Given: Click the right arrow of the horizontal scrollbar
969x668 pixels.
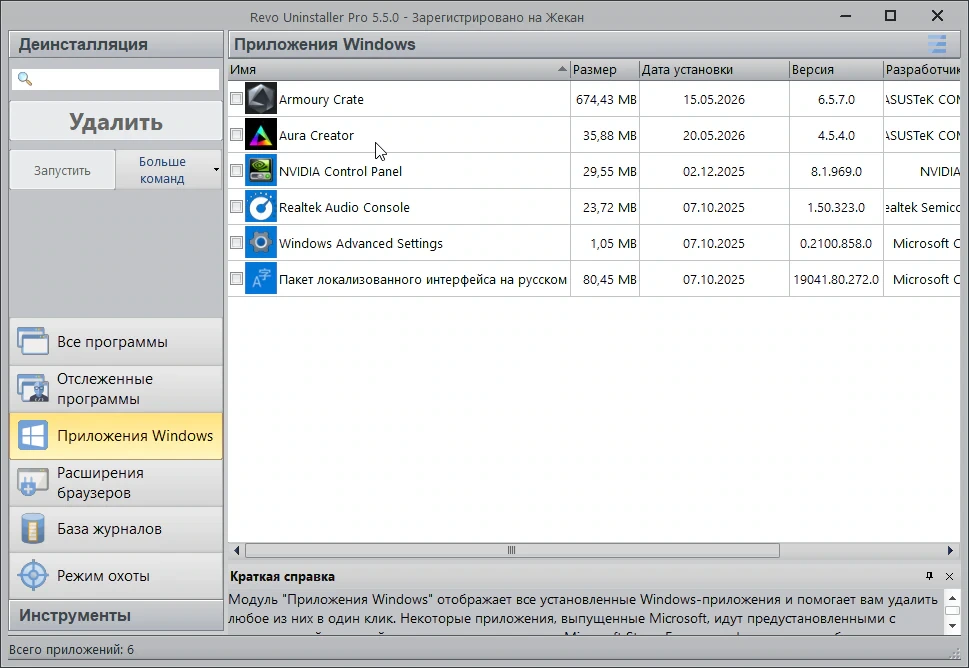Looking at the screenshot, I should coord(950,550).
